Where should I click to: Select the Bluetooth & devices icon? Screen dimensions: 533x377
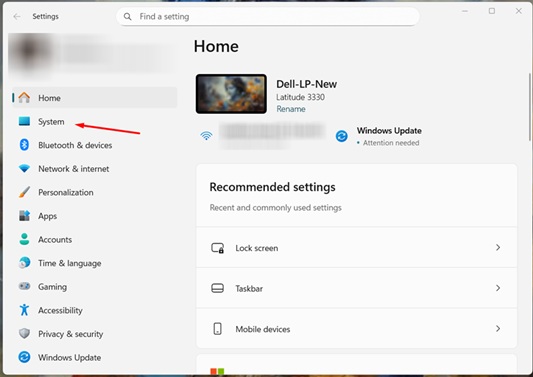tap(24, 145)
